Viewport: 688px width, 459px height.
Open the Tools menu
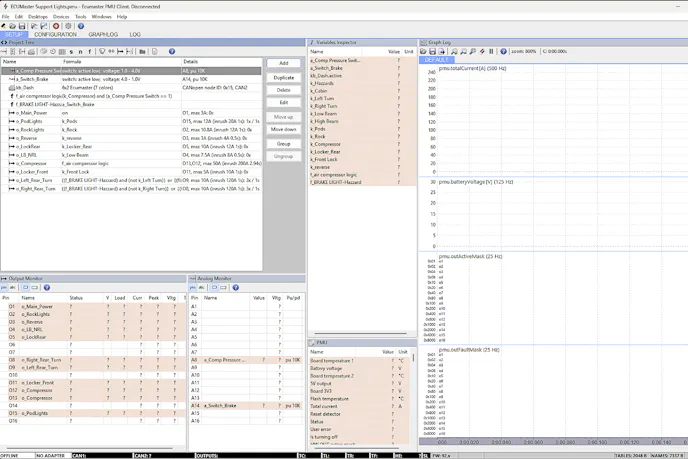click(80, 17)
